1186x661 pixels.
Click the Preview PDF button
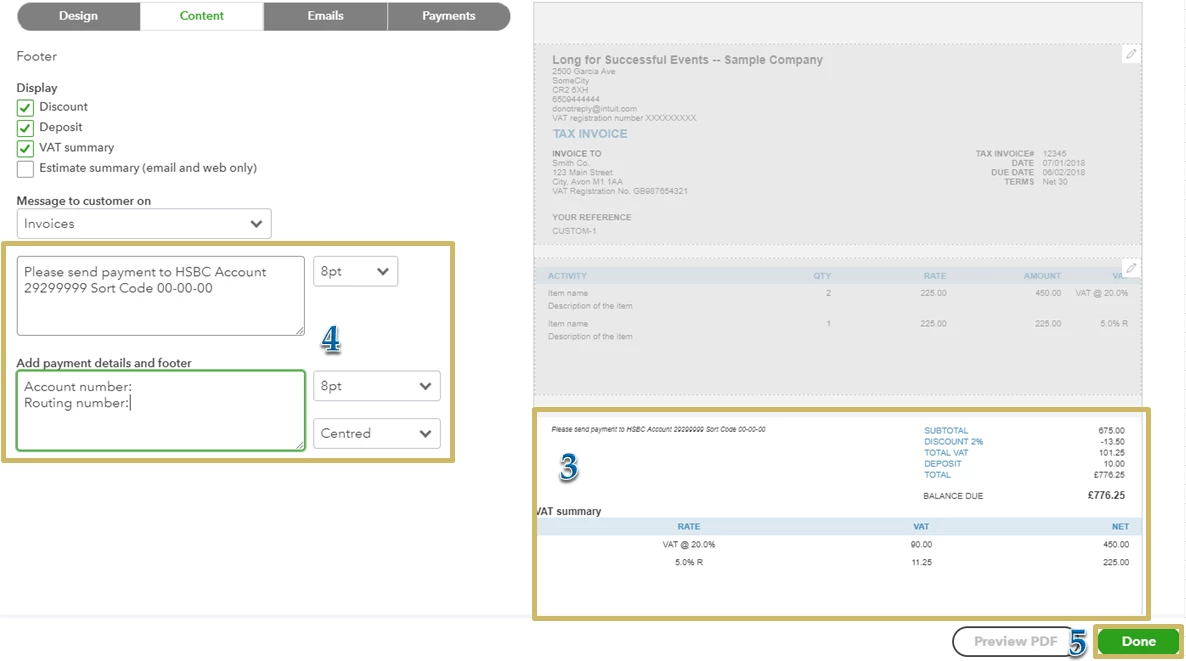coord(1014,641)
